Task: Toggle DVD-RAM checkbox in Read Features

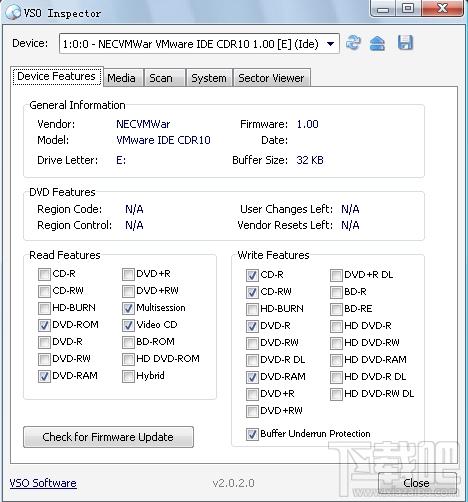Action: pos(44,376)
